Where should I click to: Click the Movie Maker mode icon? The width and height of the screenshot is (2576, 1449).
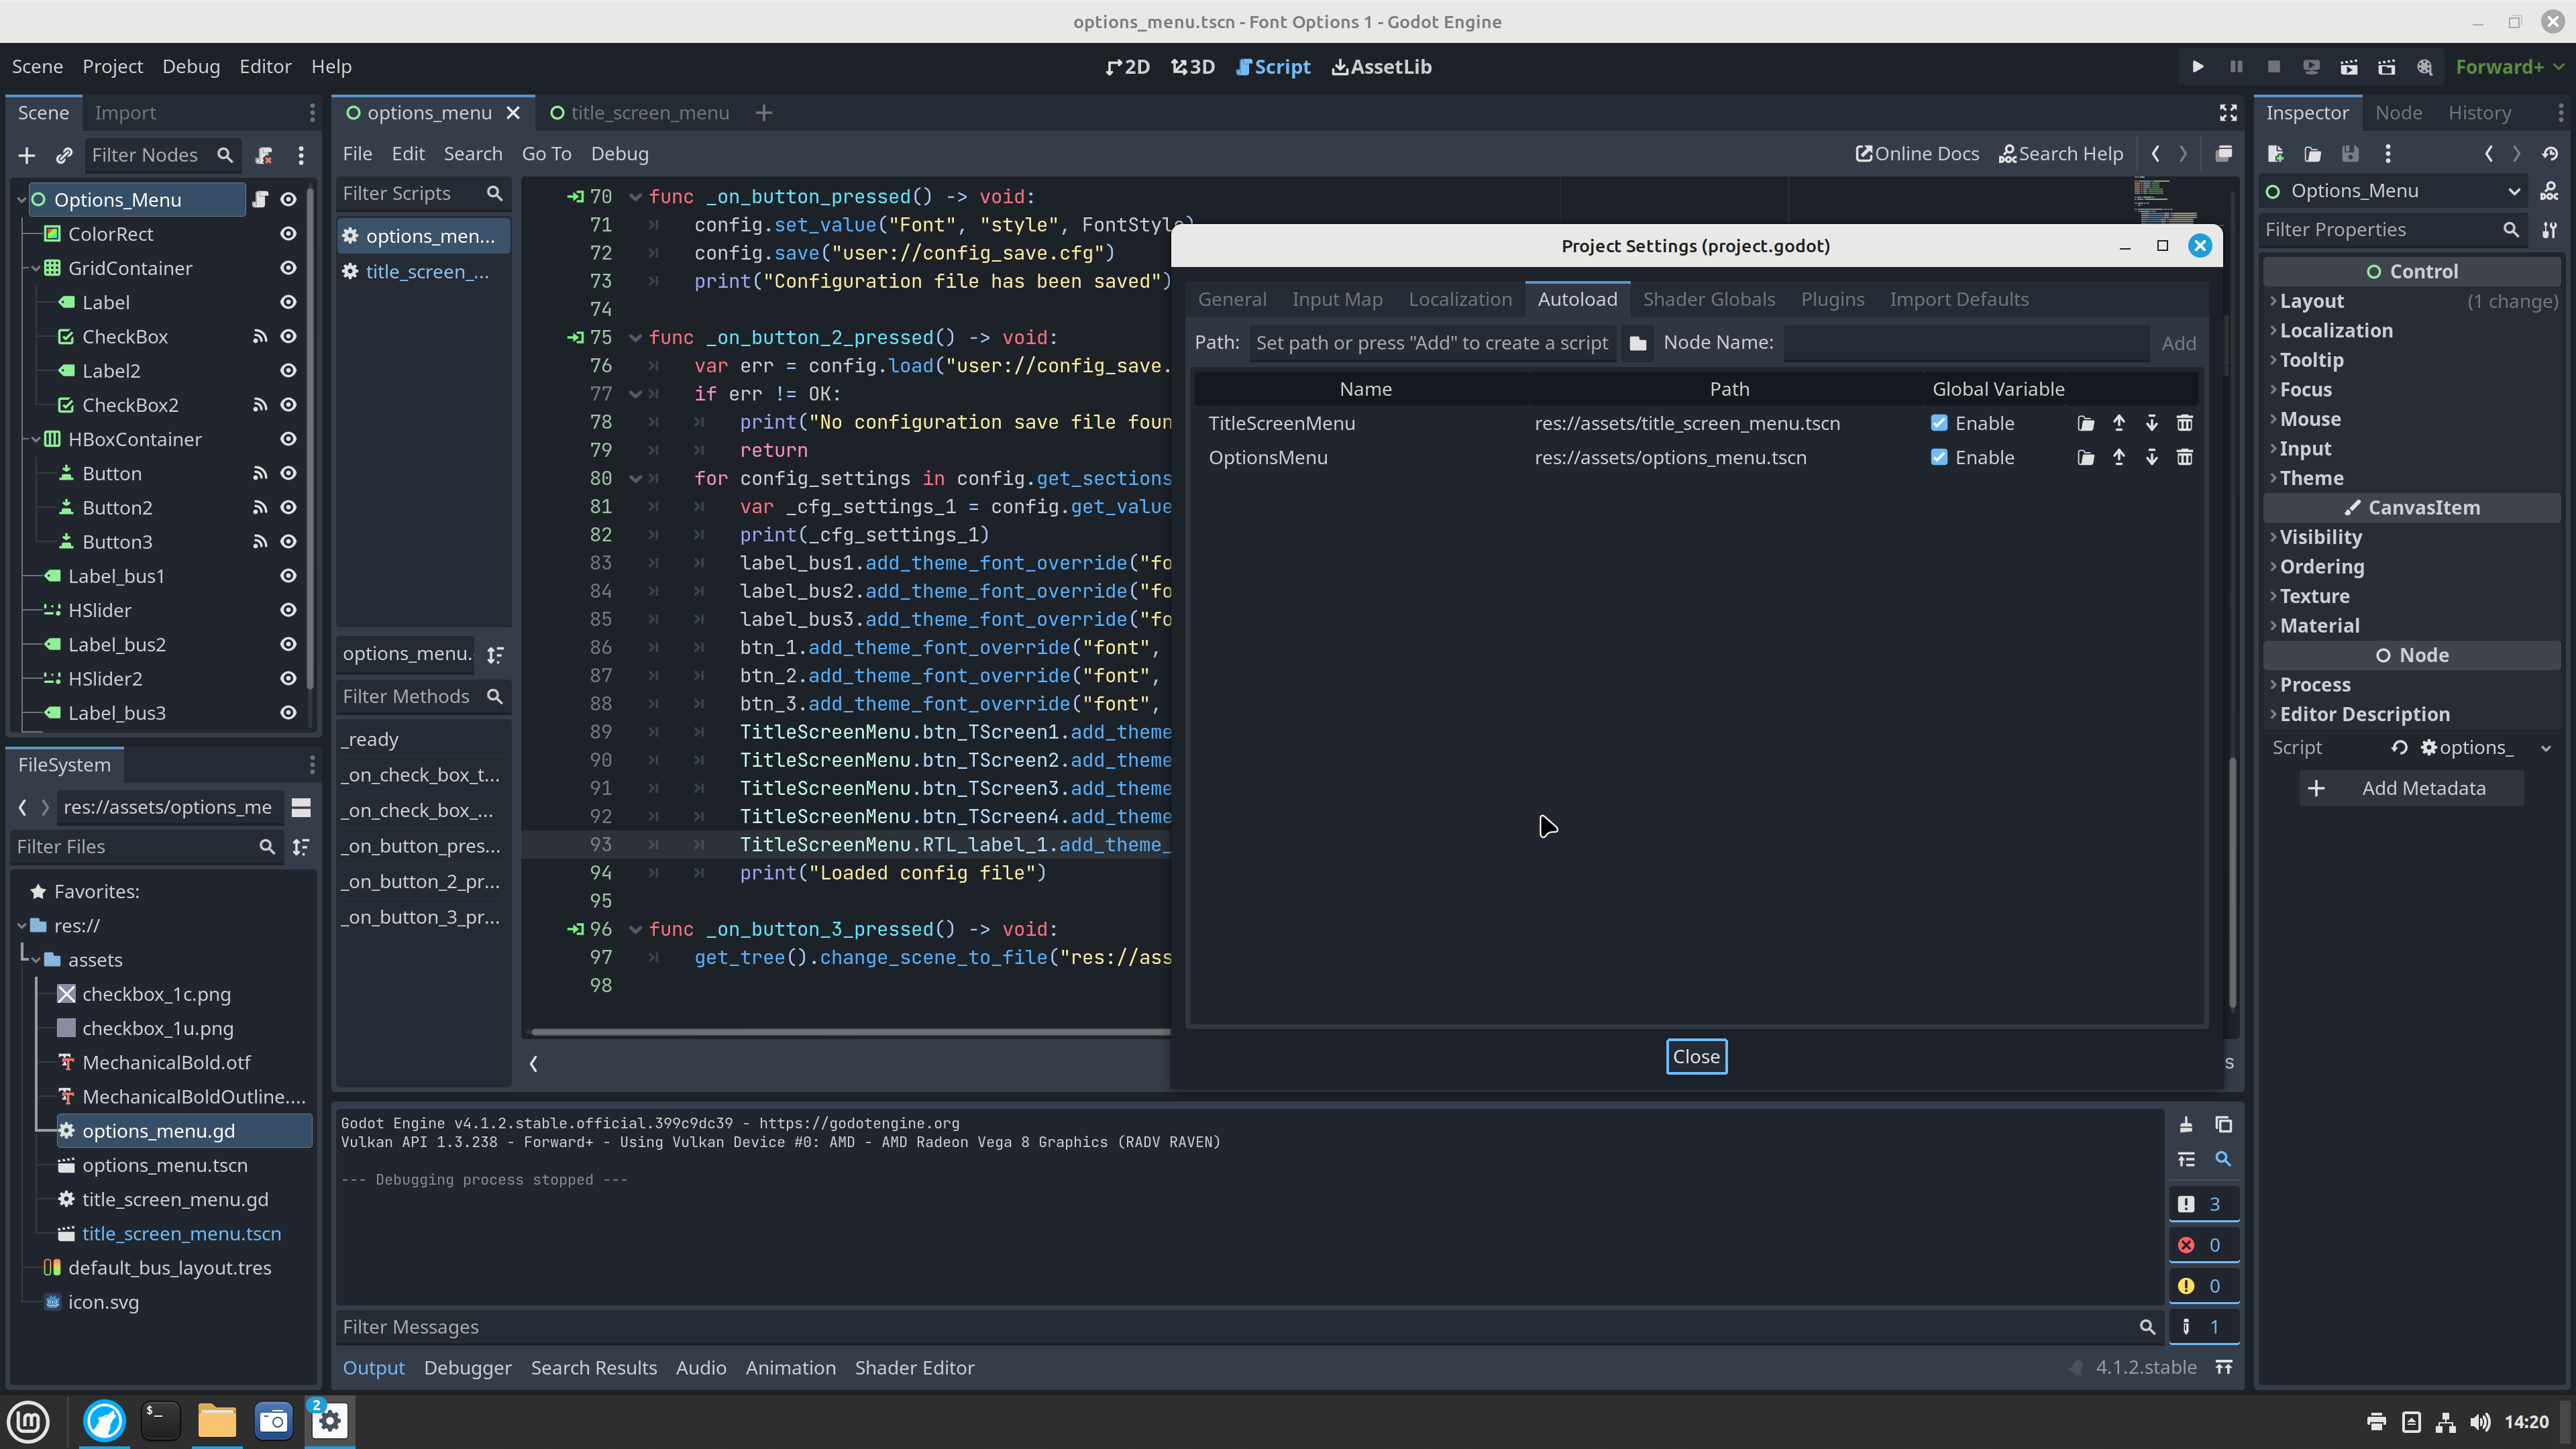[2425, 67]
